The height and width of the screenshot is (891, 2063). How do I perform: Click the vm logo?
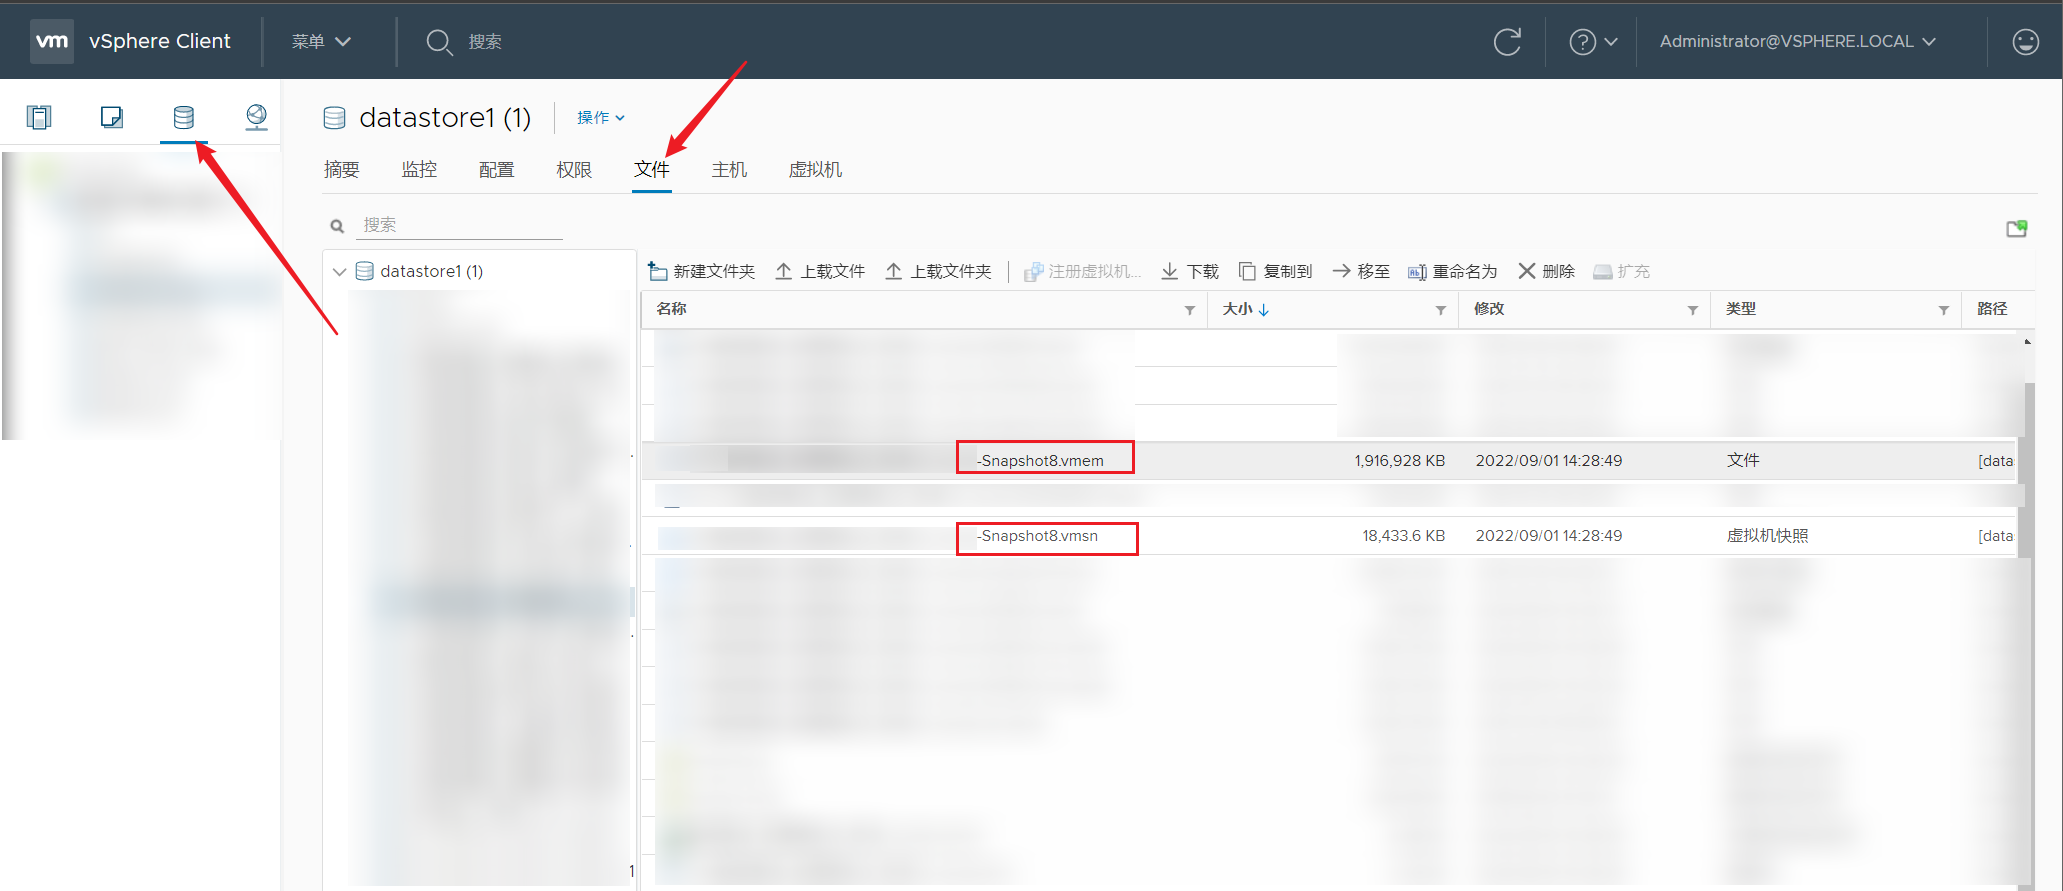point(51,41)
